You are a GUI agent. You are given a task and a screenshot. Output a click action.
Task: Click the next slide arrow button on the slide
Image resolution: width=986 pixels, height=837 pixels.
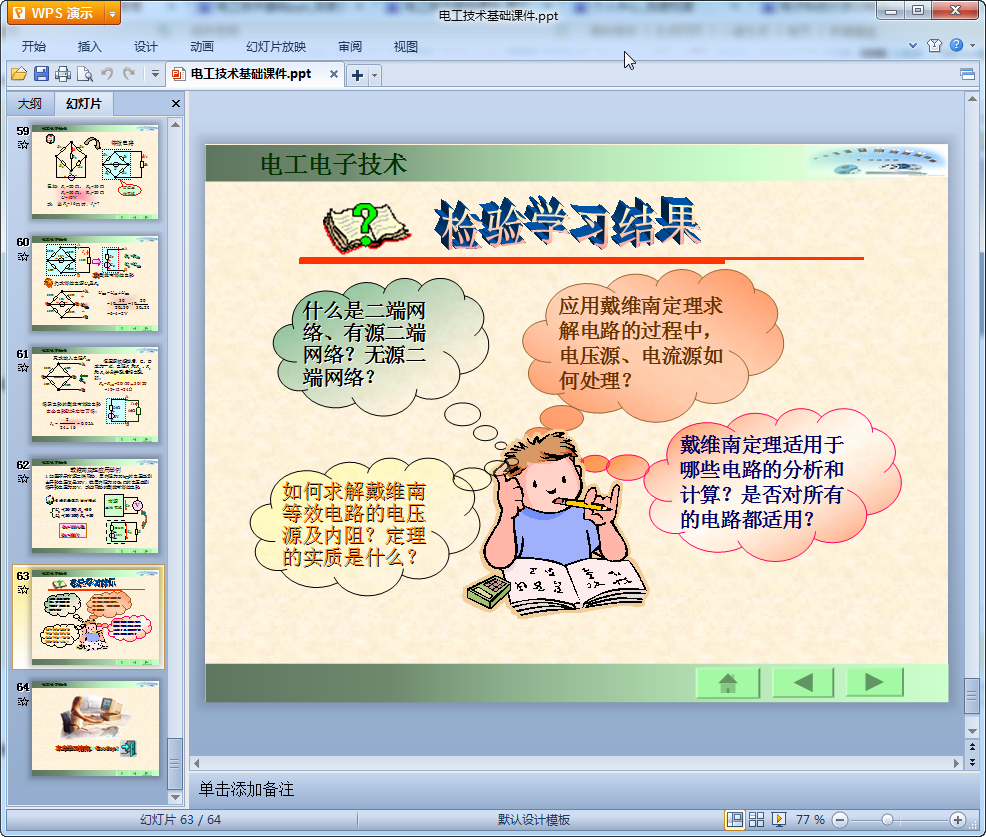(x=875, y=682)
